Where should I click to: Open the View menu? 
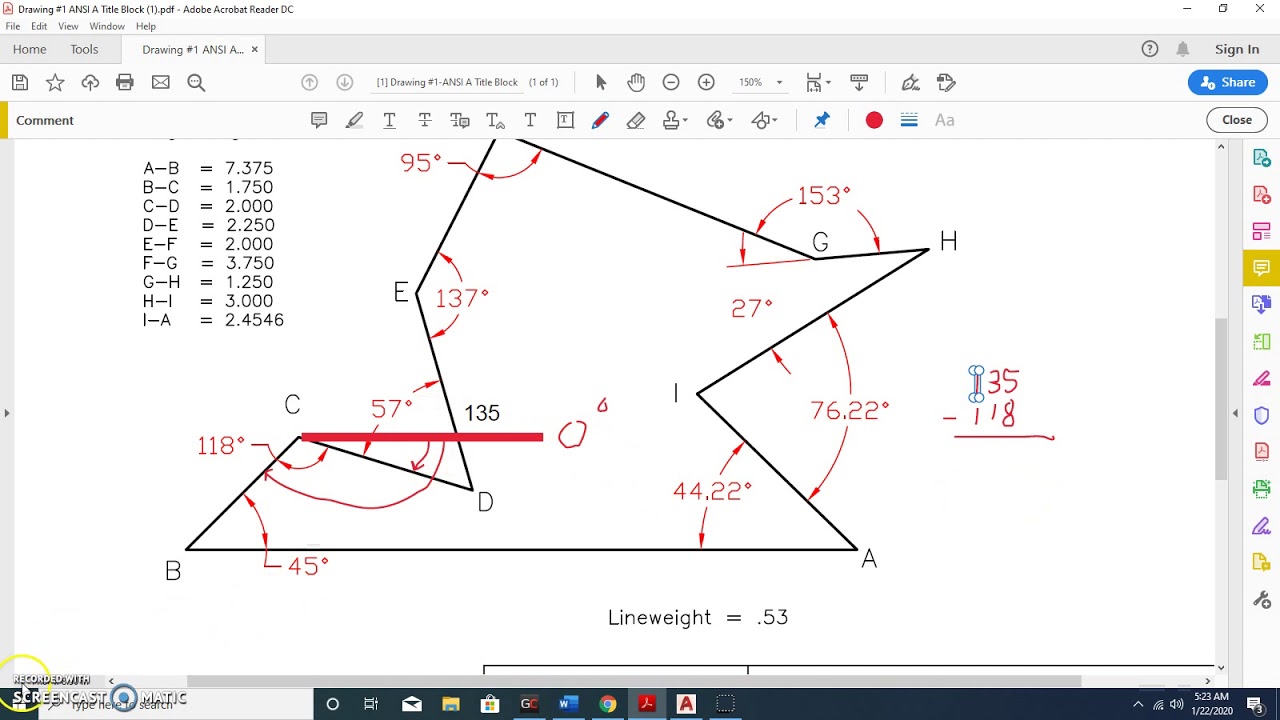coord(68,26)
